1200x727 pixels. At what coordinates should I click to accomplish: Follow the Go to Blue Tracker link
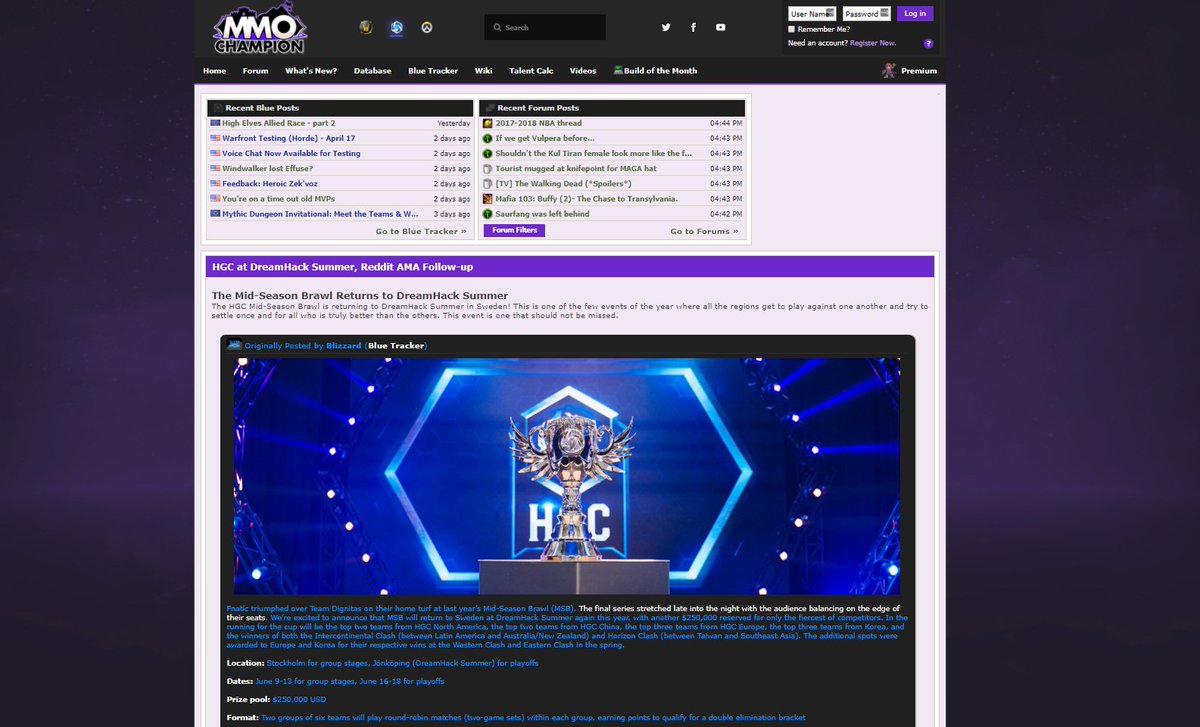(421, 231)
